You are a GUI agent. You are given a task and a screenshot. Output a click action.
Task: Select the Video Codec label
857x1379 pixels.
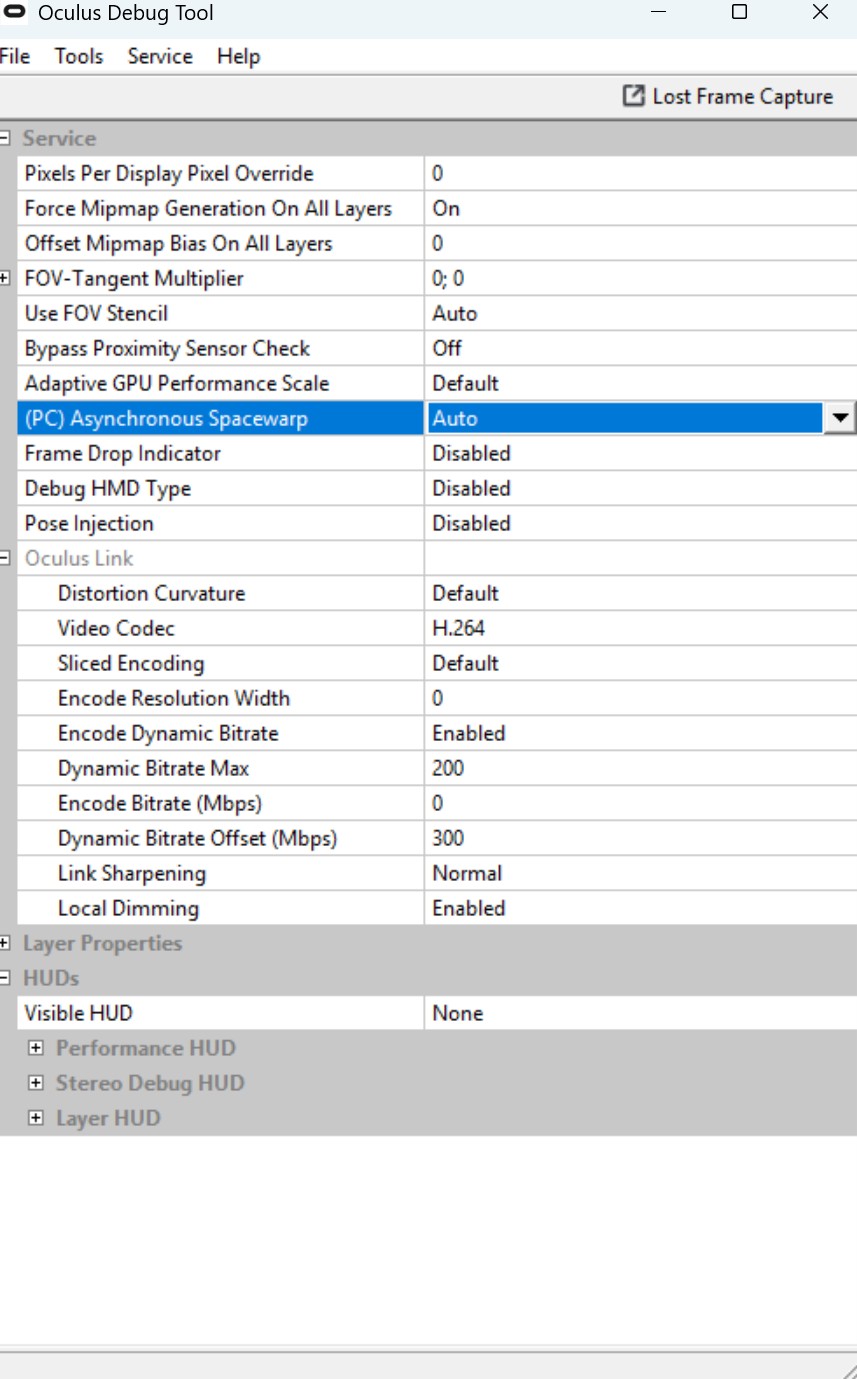[116, 628]
